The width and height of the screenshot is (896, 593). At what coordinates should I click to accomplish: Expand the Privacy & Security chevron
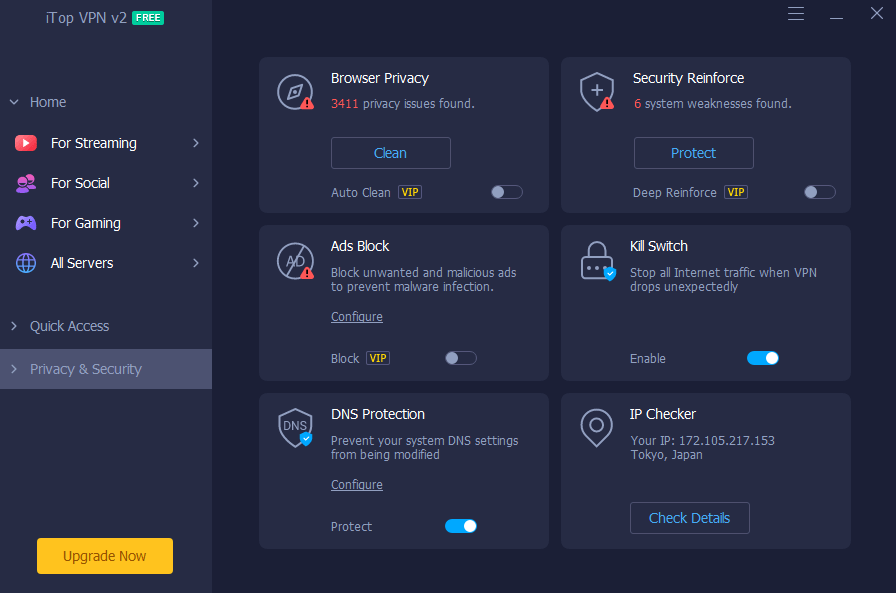14,369
